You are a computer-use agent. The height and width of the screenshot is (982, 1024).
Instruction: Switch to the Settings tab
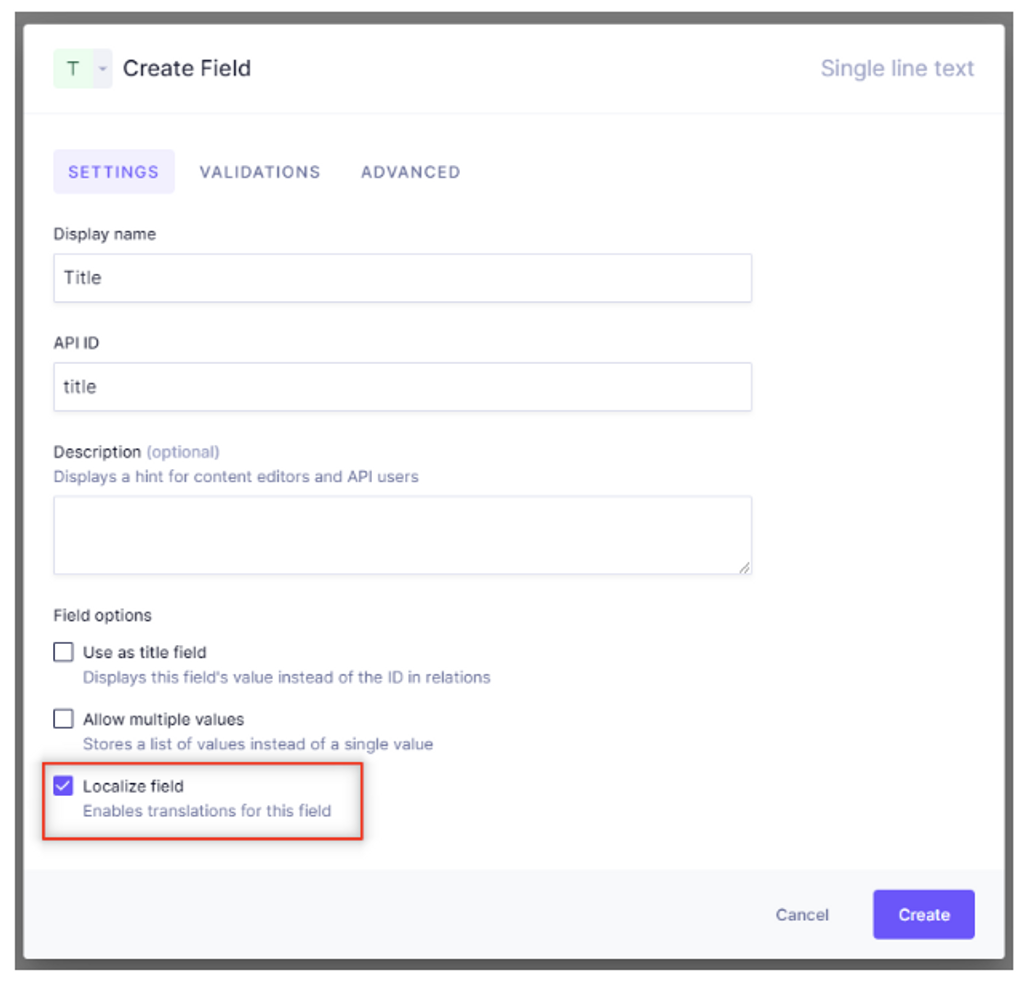pyautogui.click(x=114, y=172)
